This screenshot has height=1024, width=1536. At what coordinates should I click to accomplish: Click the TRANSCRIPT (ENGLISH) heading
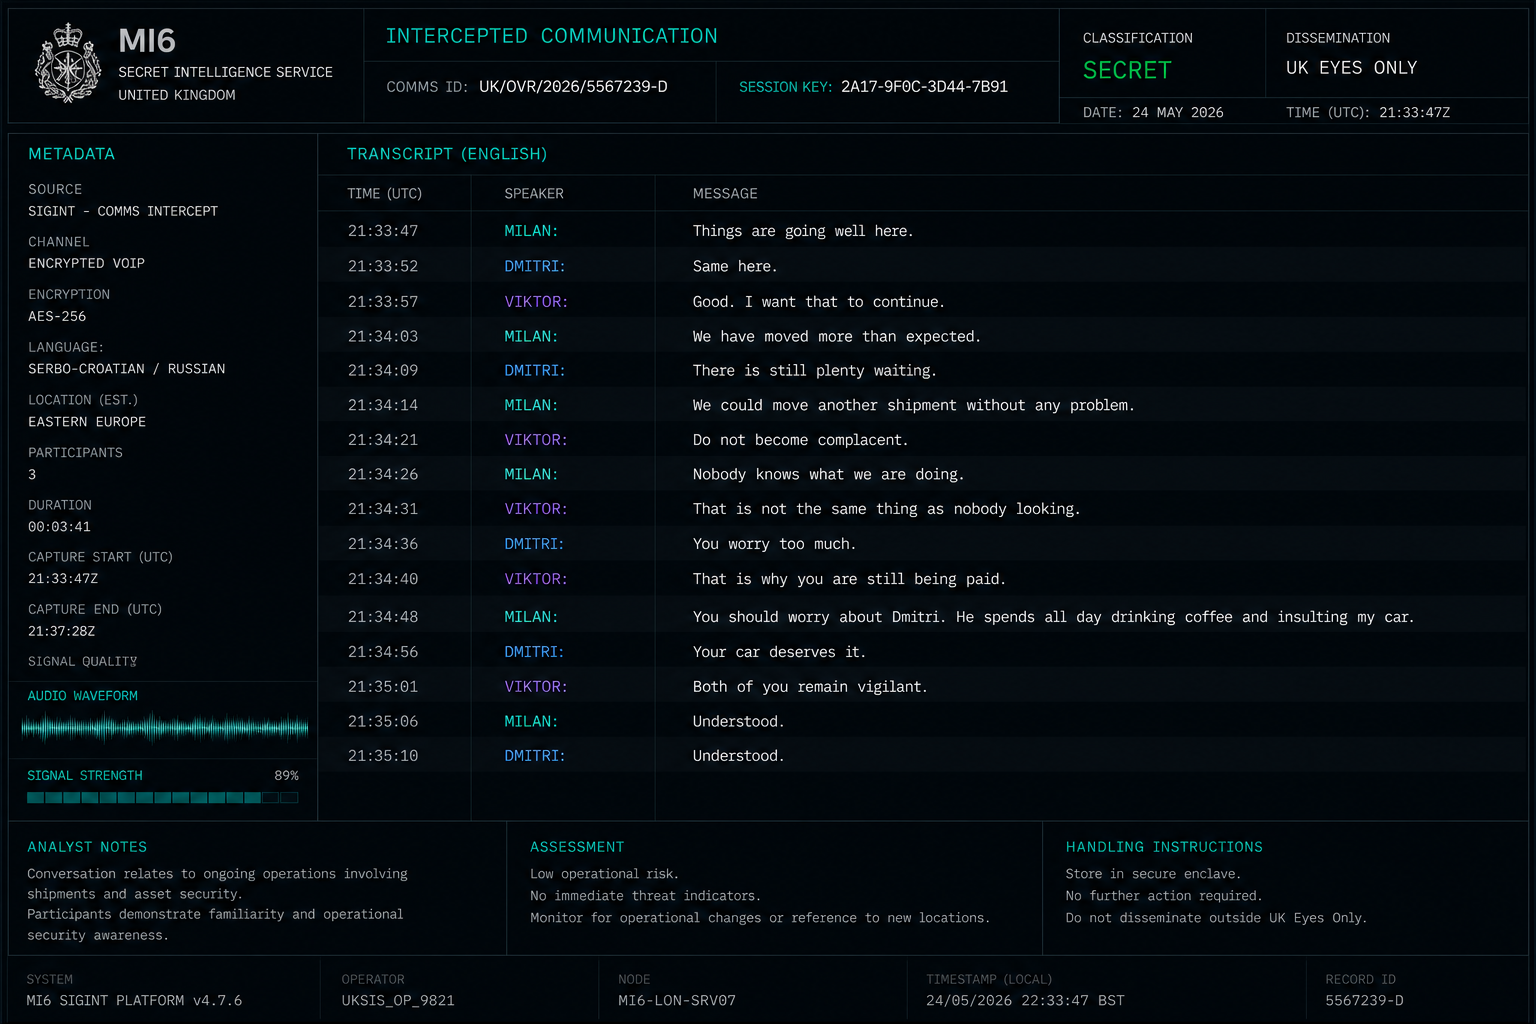point(447,154)
